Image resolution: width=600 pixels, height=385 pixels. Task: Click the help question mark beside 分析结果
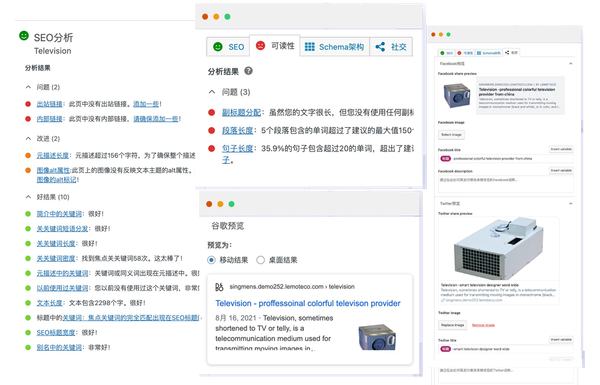[248, 71]
